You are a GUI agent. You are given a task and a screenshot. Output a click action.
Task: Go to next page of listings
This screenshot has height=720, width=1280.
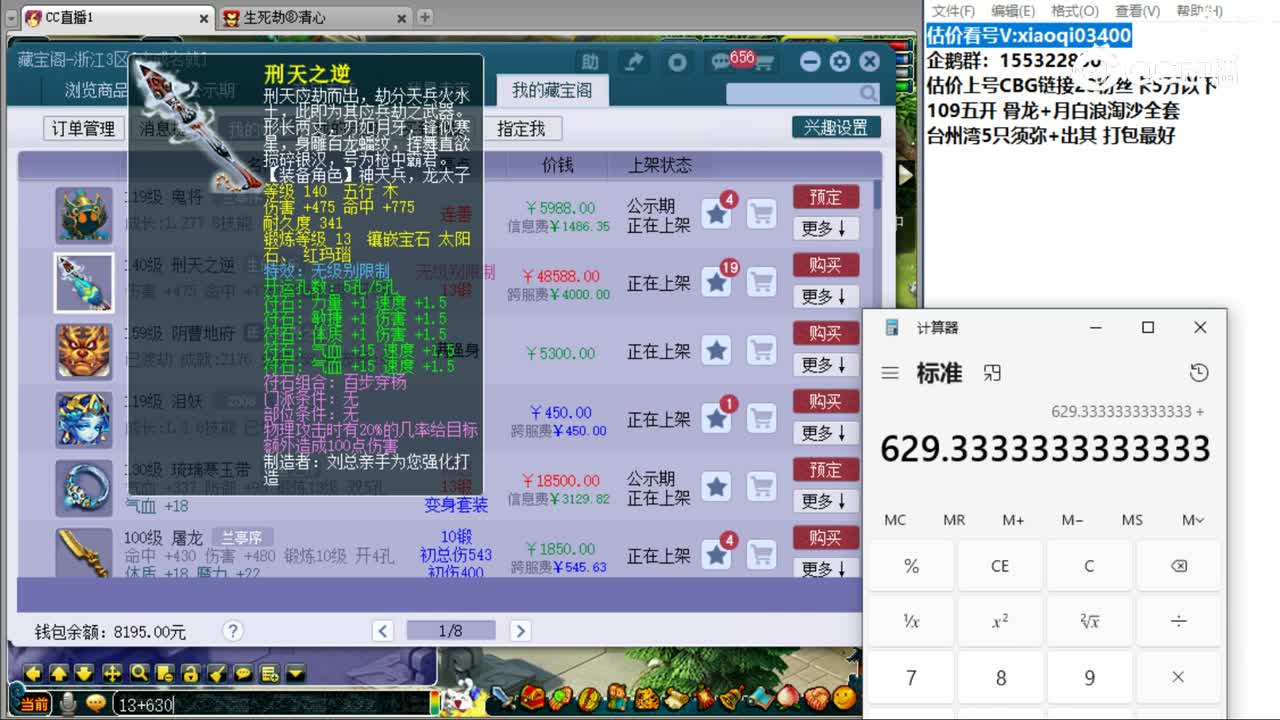pyautogui.click(x=520, y=631)
